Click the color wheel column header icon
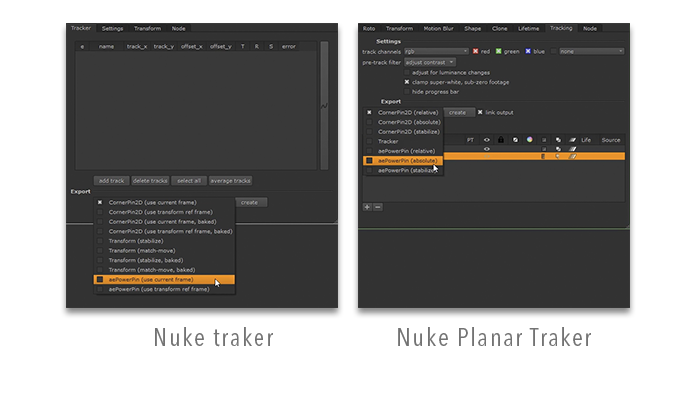Viewport: 700px width, 403px height. [529, 139]
